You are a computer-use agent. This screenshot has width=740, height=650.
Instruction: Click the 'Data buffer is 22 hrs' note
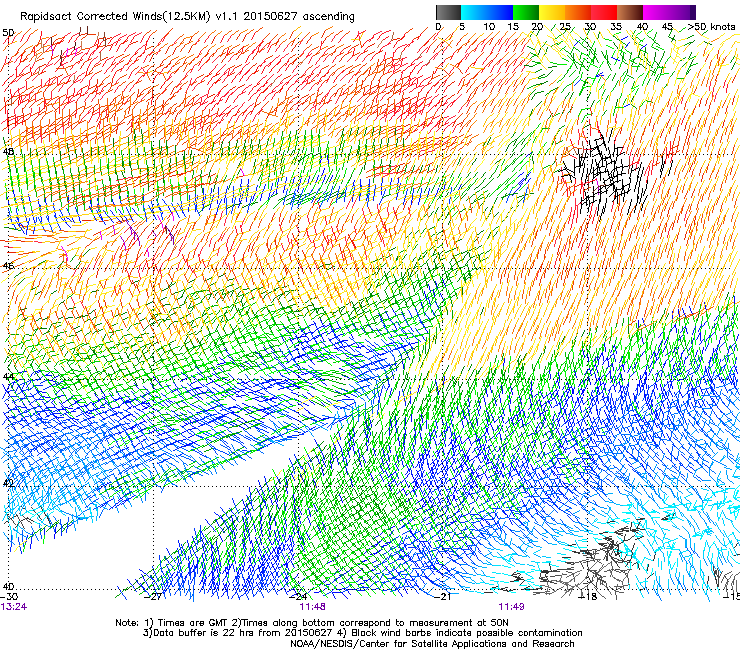(x=238, y=633)
